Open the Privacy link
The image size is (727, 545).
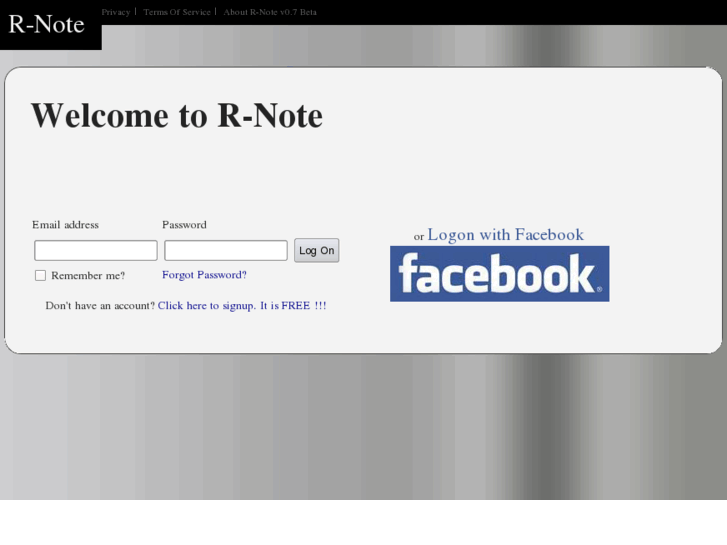(116, 12)
